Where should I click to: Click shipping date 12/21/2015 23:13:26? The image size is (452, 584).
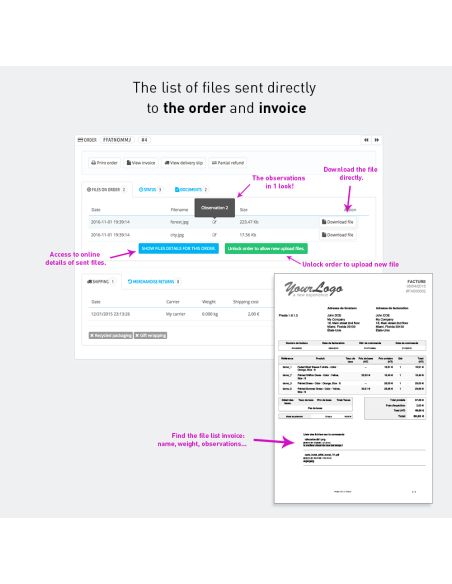111,314
